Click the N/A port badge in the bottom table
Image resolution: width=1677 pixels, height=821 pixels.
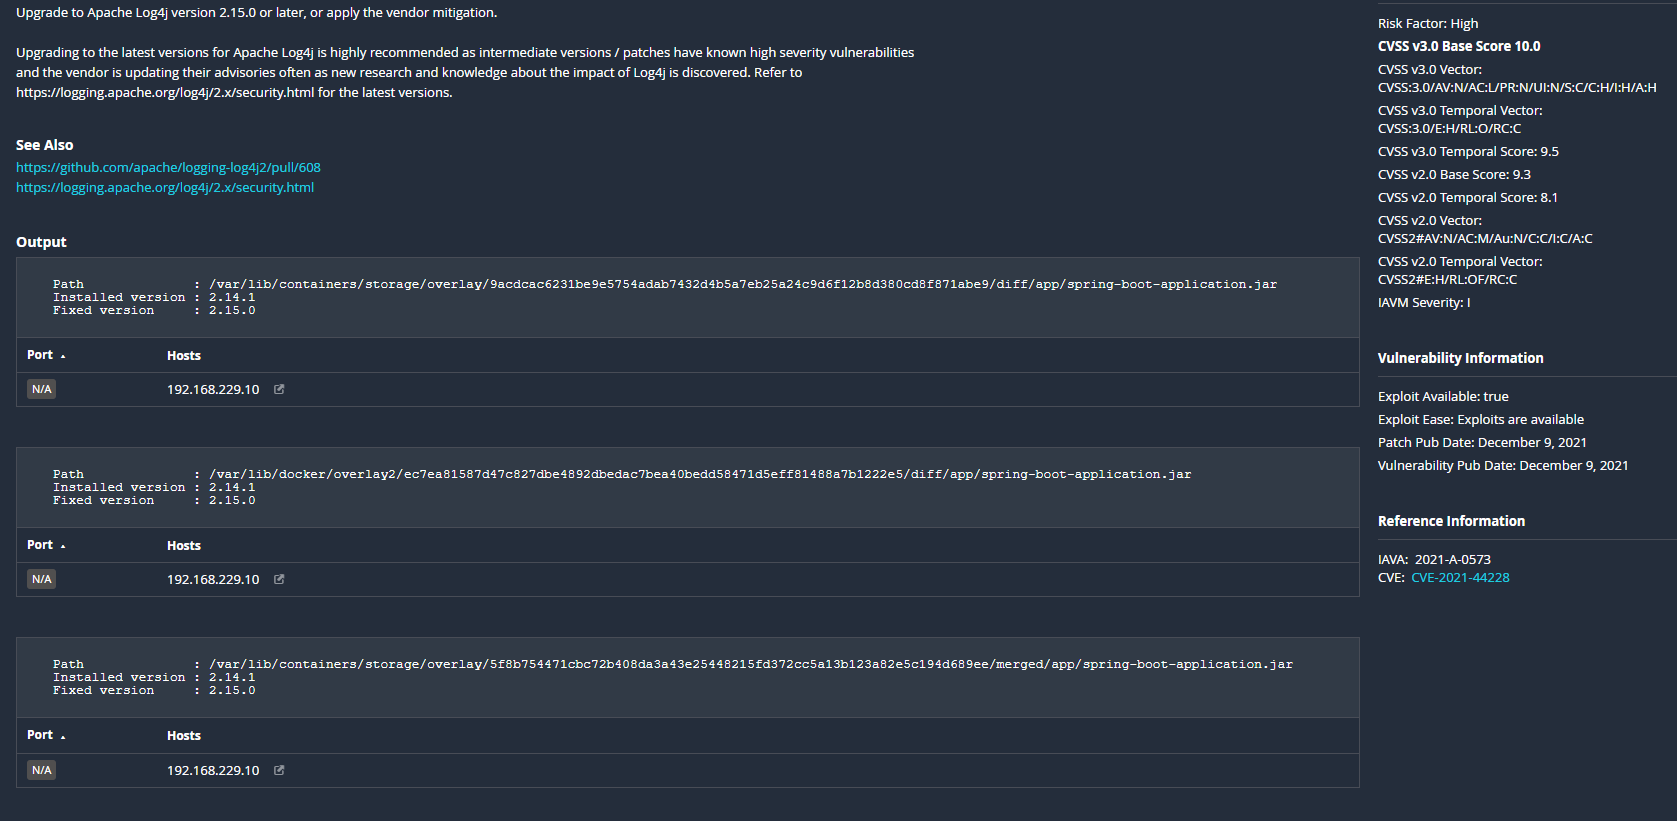(41, 770)
